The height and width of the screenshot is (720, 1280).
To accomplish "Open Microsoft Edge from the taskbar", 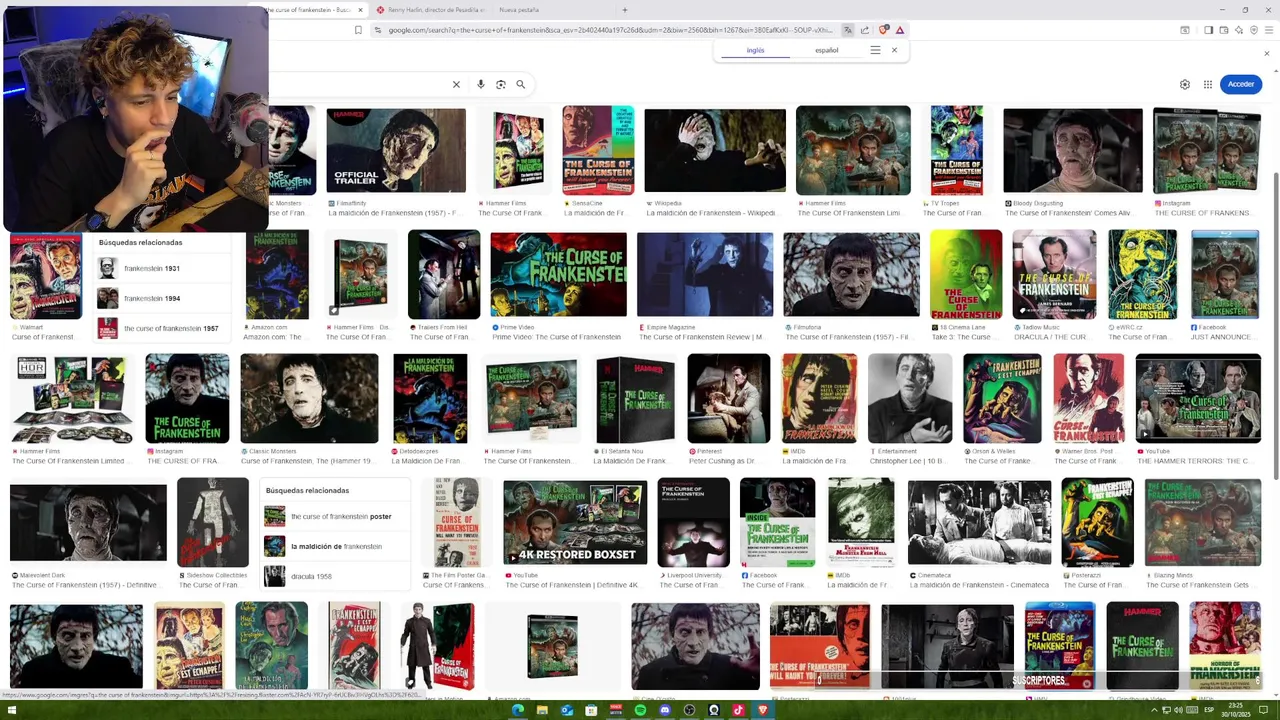I will click(518, 710).
